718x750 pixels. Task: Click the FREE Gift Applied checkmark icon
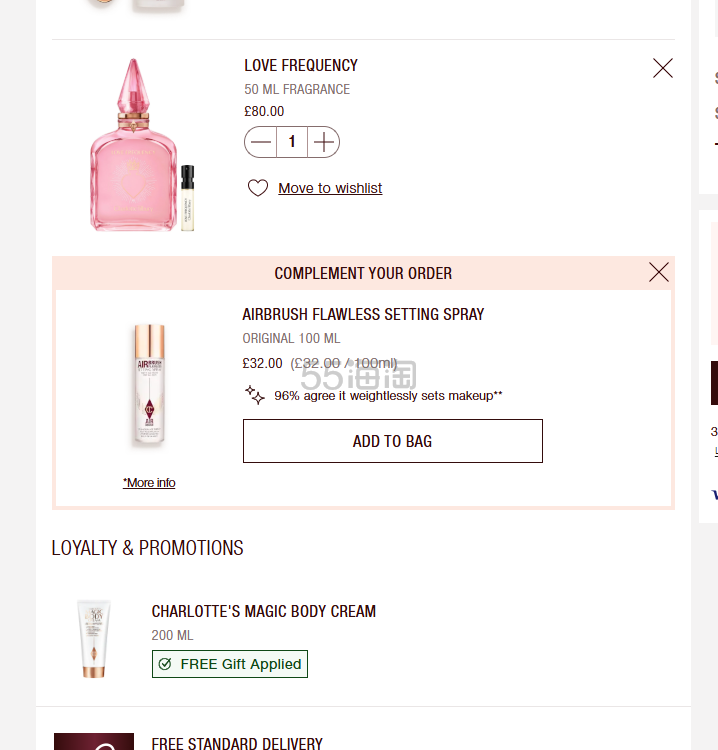click(165, 664)
